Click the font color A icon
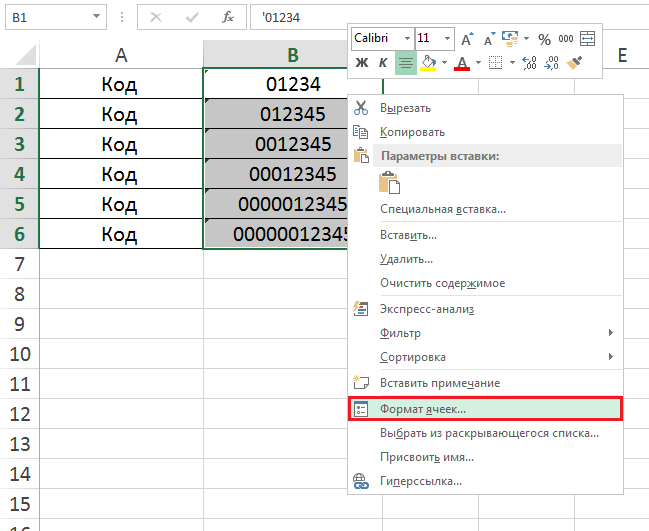 click(x=462, y=63)
